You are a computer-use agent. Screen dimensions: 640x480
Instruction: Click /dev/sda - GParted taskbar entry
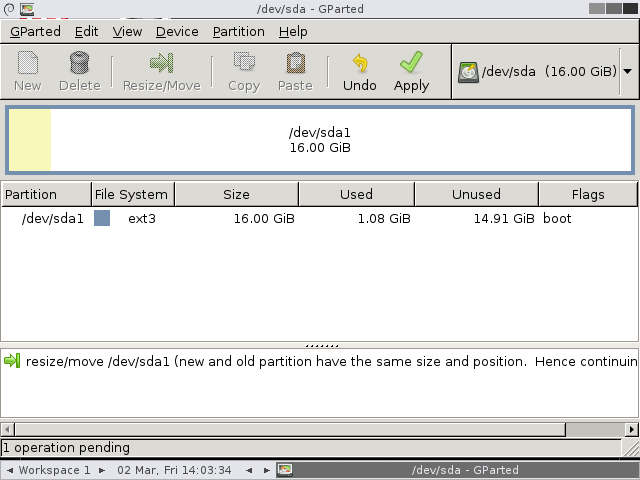[458, 470]
